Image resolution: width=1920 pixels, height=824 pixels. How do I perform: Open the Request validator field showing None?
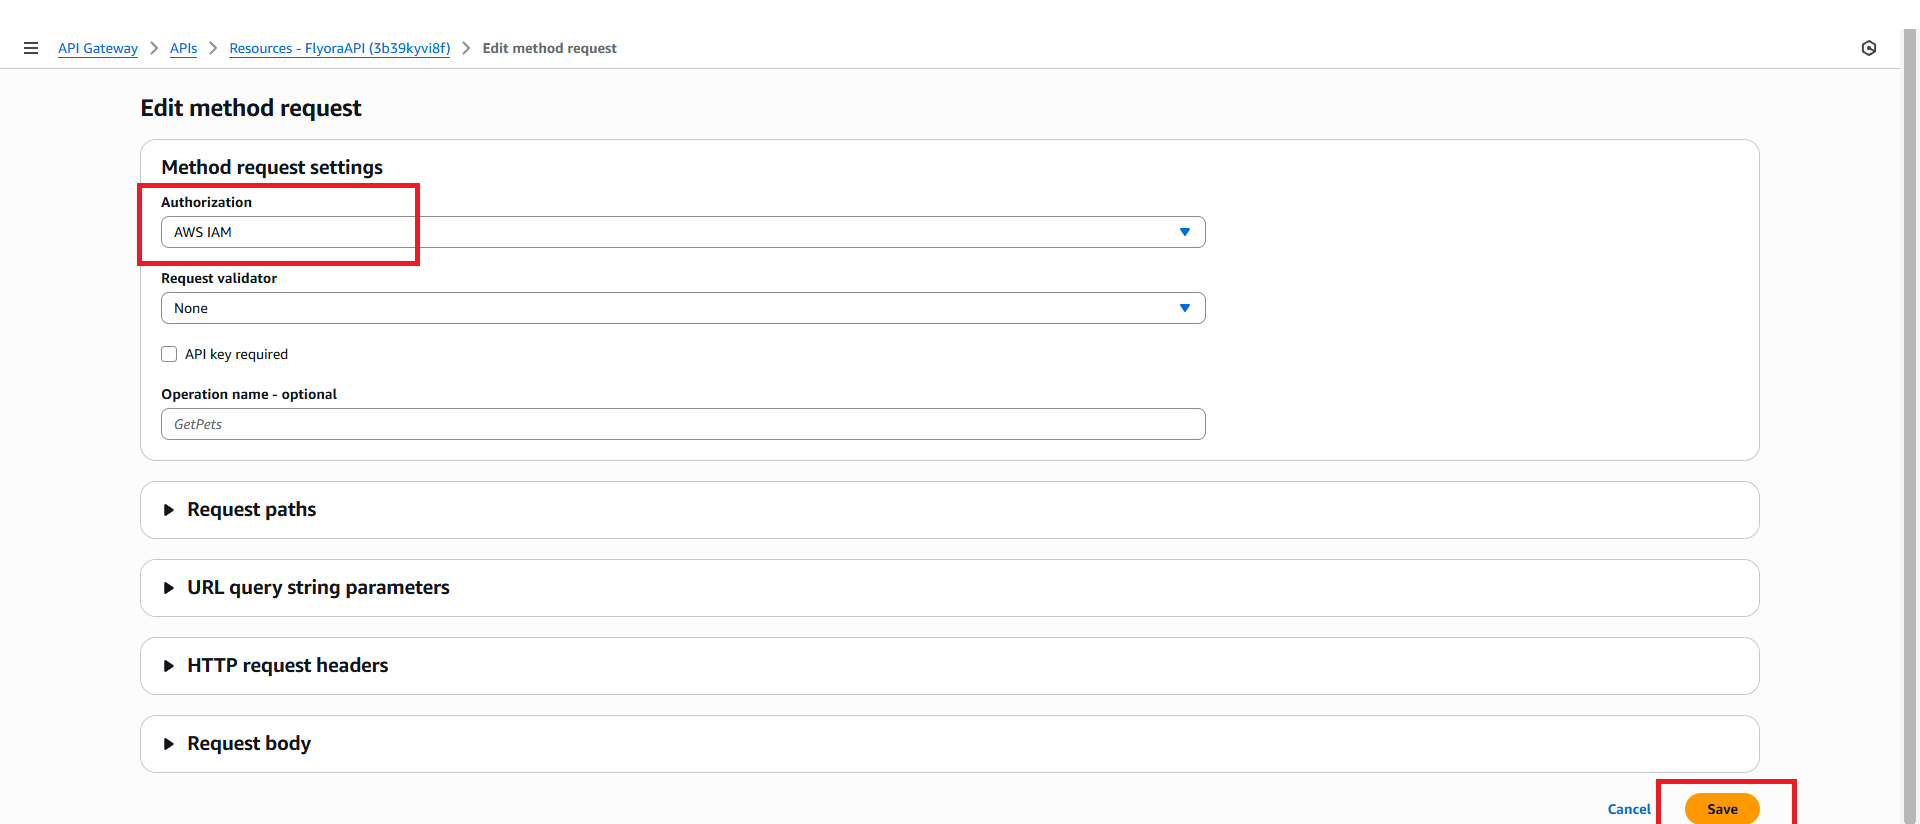click(x=660, y=308)
